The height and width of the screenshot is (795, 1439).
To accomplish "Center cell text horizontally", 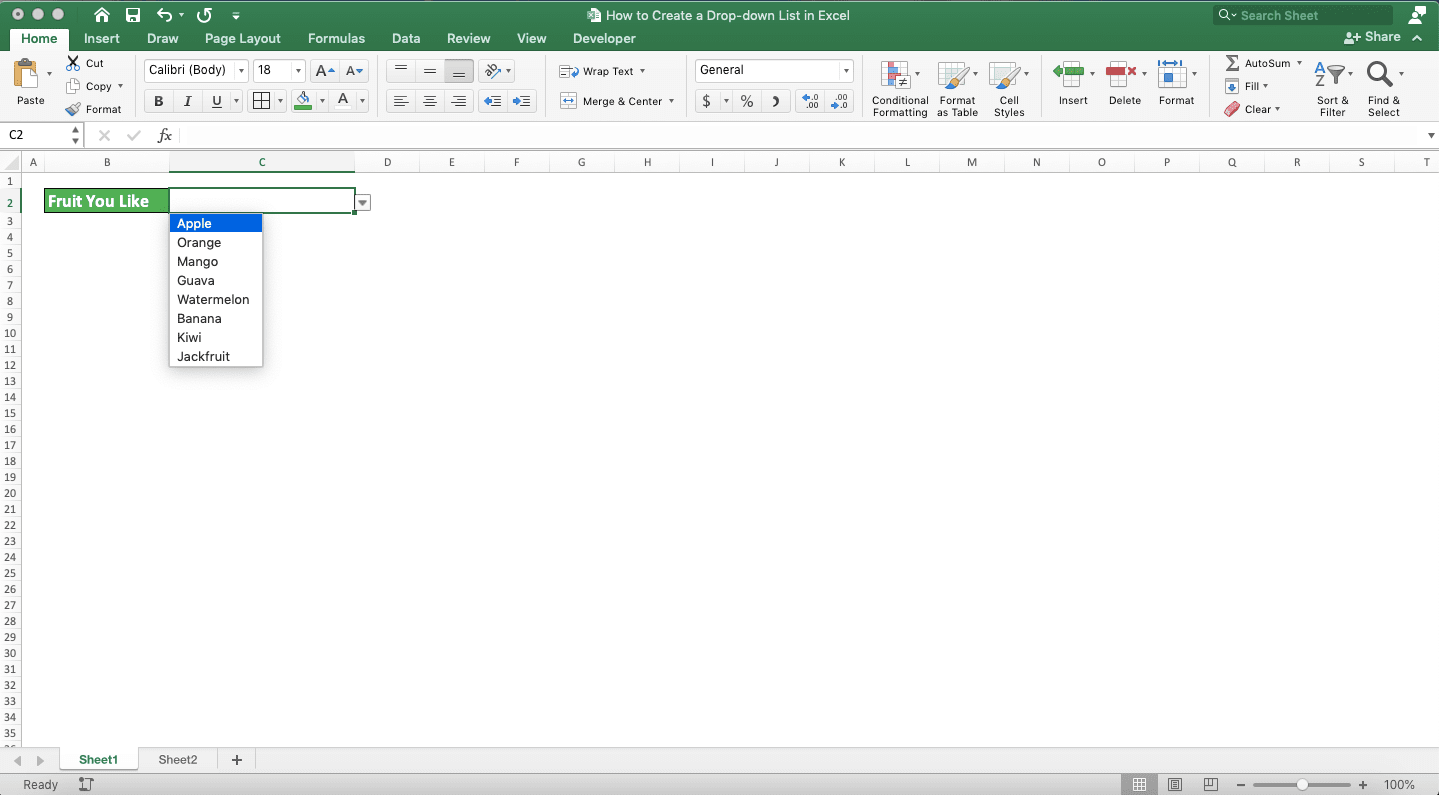I will pyautogui.click(x=430, y=101).
